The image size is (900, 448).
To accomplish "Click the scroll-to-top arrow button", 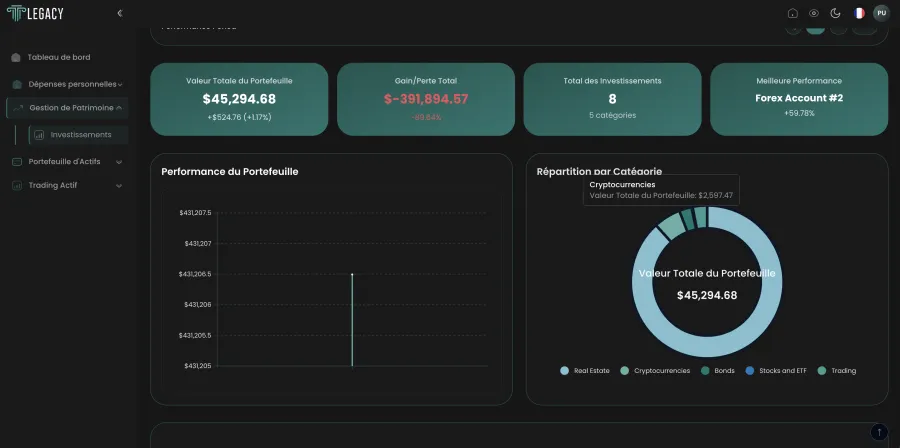I will [879, 432].
